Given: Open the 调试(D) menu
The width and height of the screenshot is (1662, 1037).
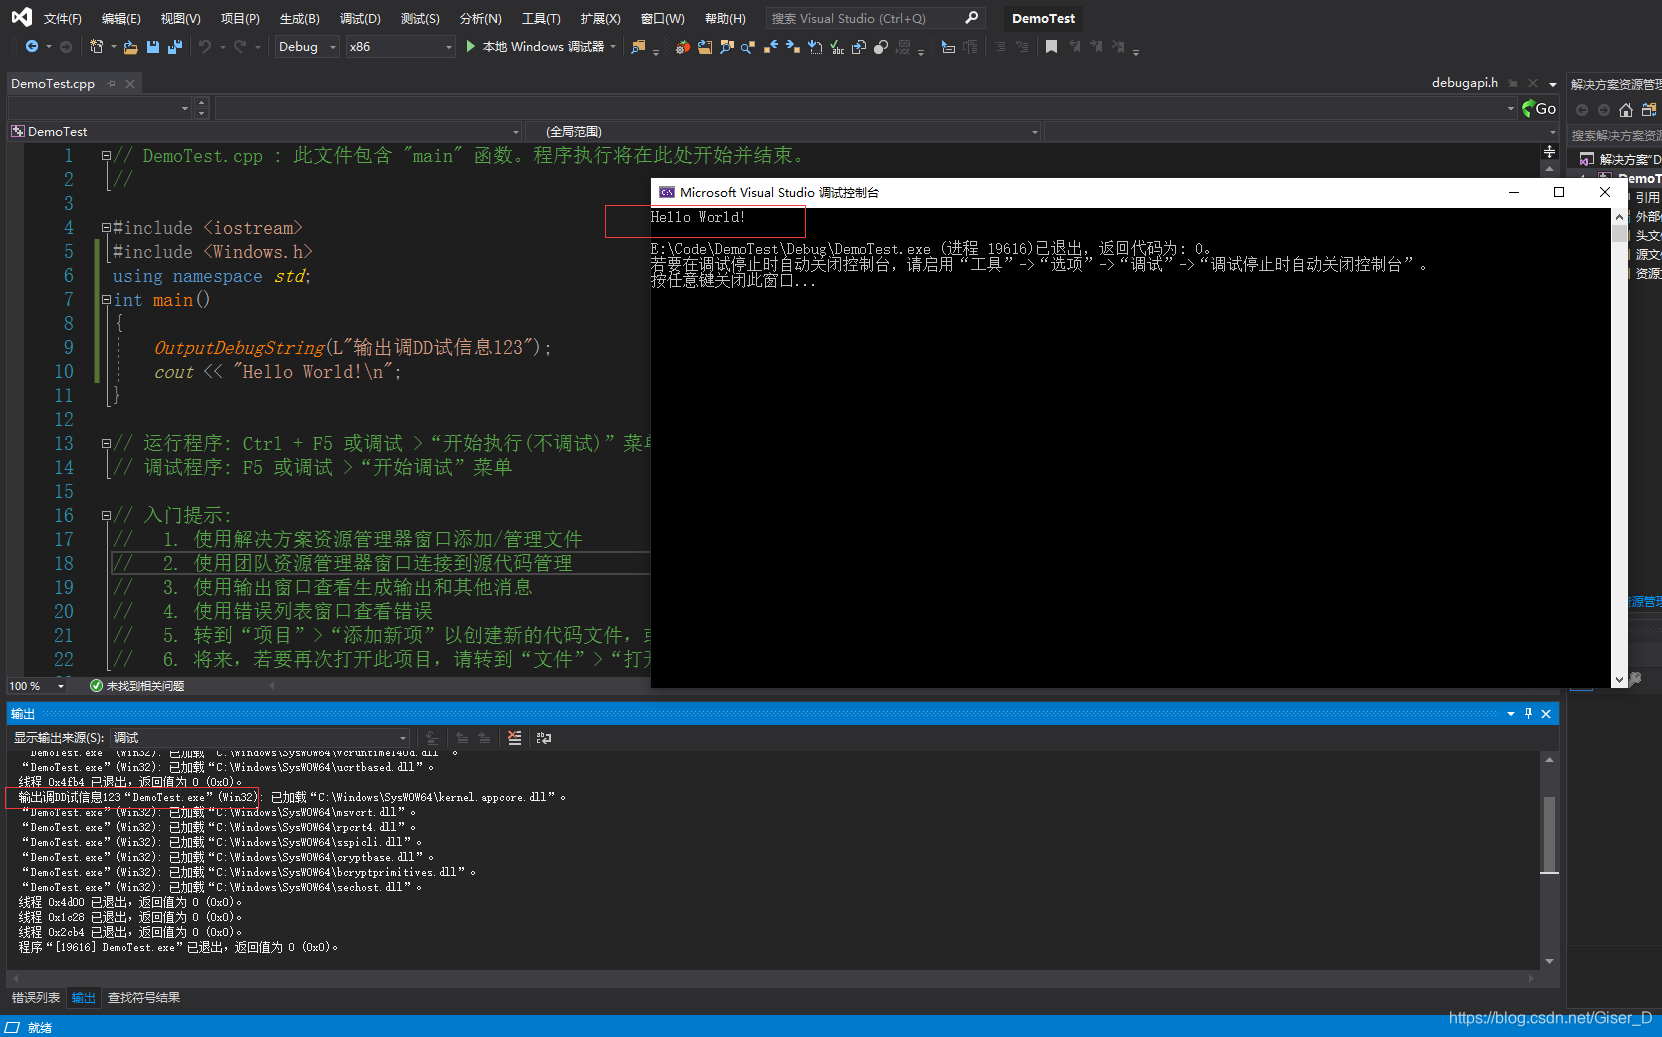Looking at the screenshot, I should point(360,19).
